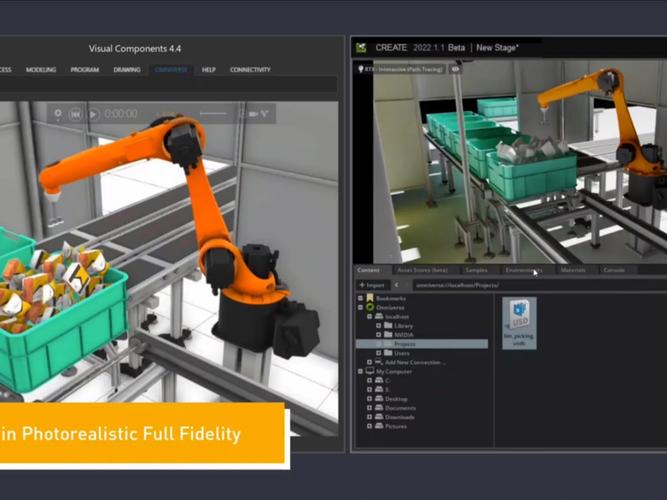This screenshot has height=500, width=667.
Task: Collapse the My Computer node
Action: [x=360, y=371]
